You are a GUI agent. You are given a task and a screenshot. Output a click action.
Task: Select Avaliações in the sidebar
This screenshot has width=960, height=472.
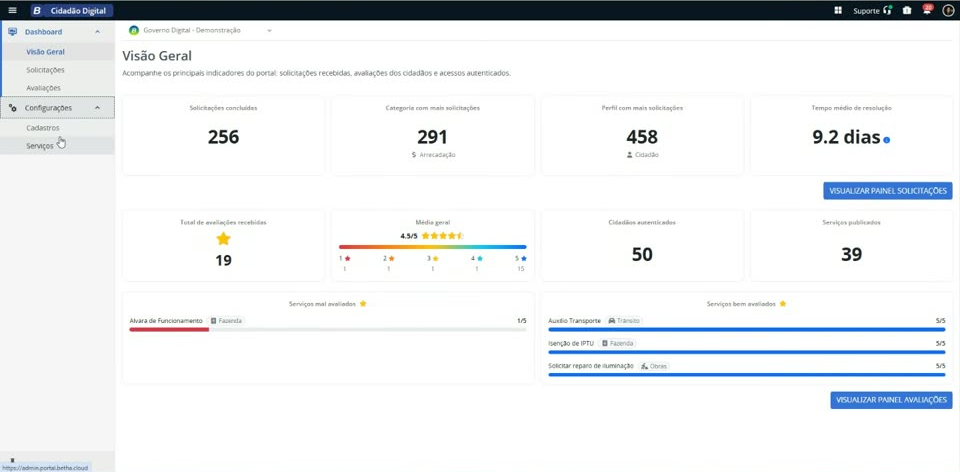[43, 88]
